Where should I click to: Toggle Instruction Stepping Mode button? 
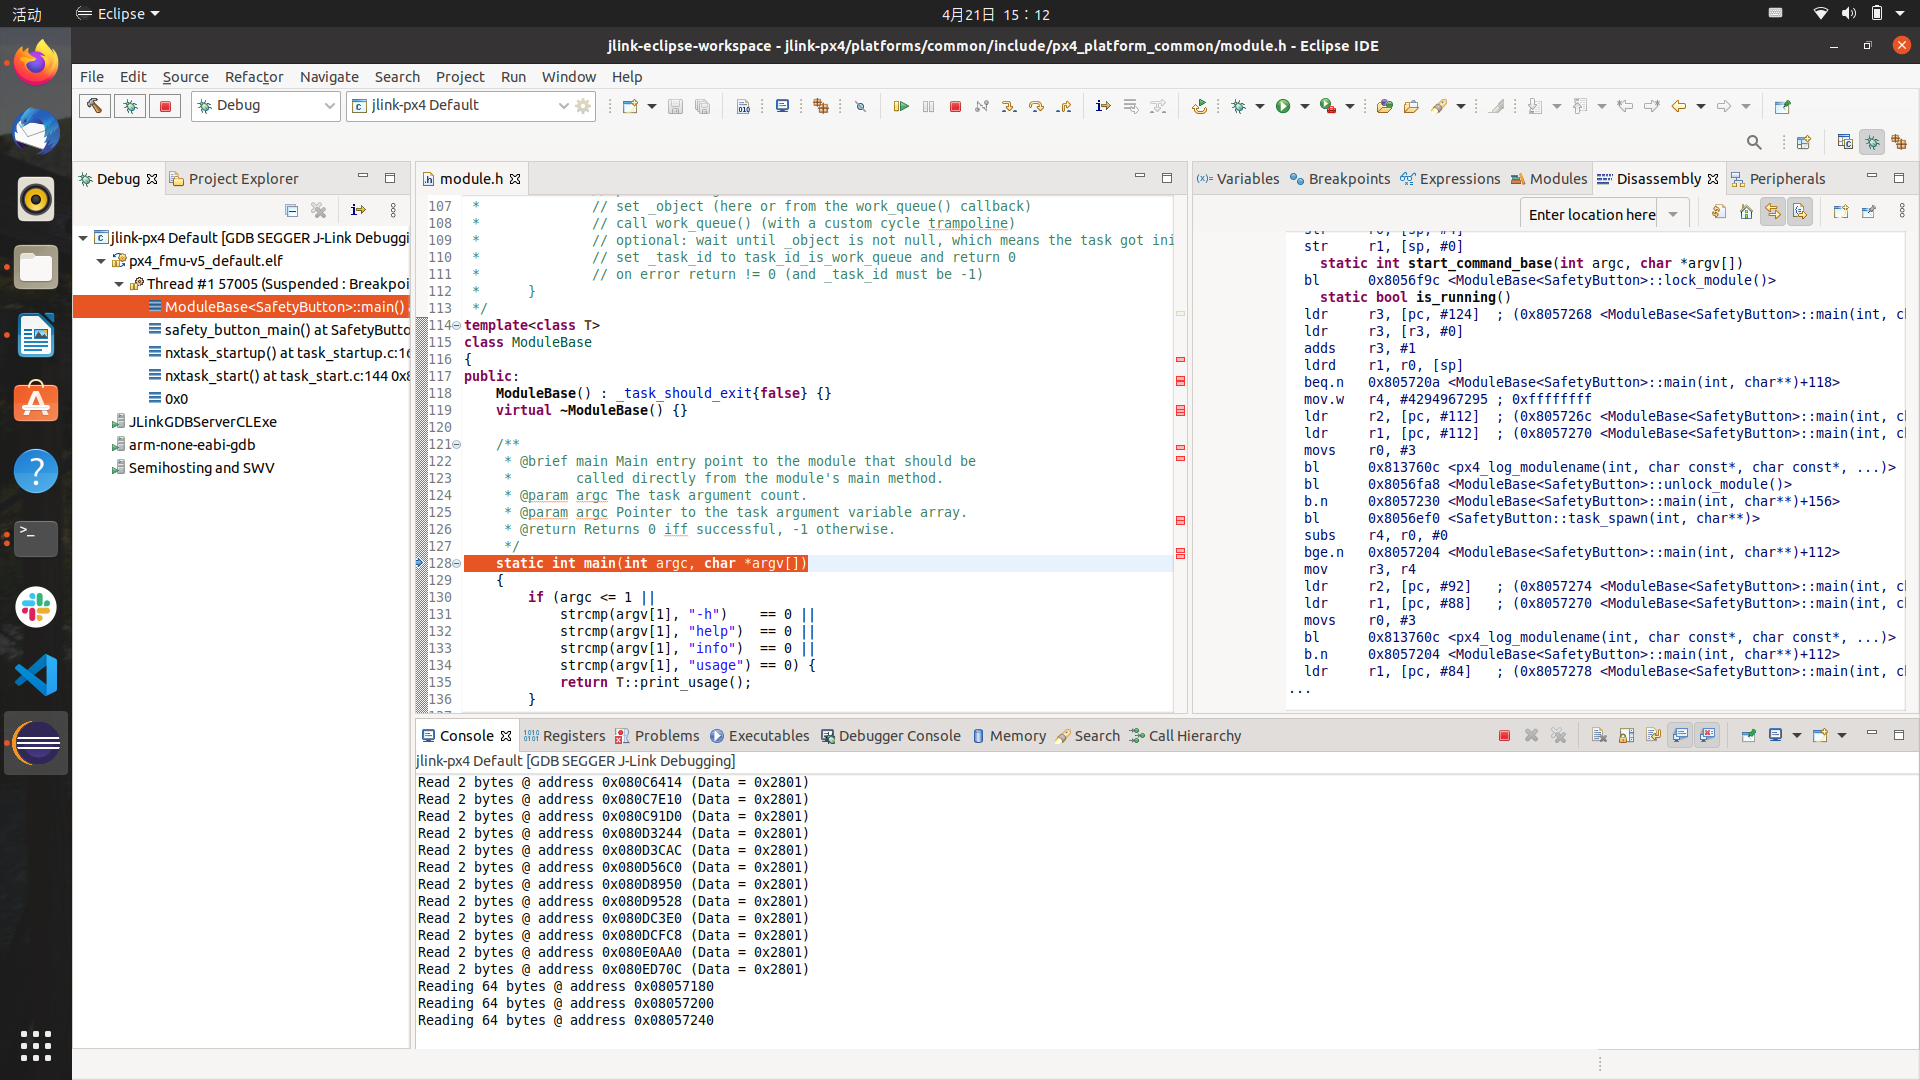coord(1103,106)
